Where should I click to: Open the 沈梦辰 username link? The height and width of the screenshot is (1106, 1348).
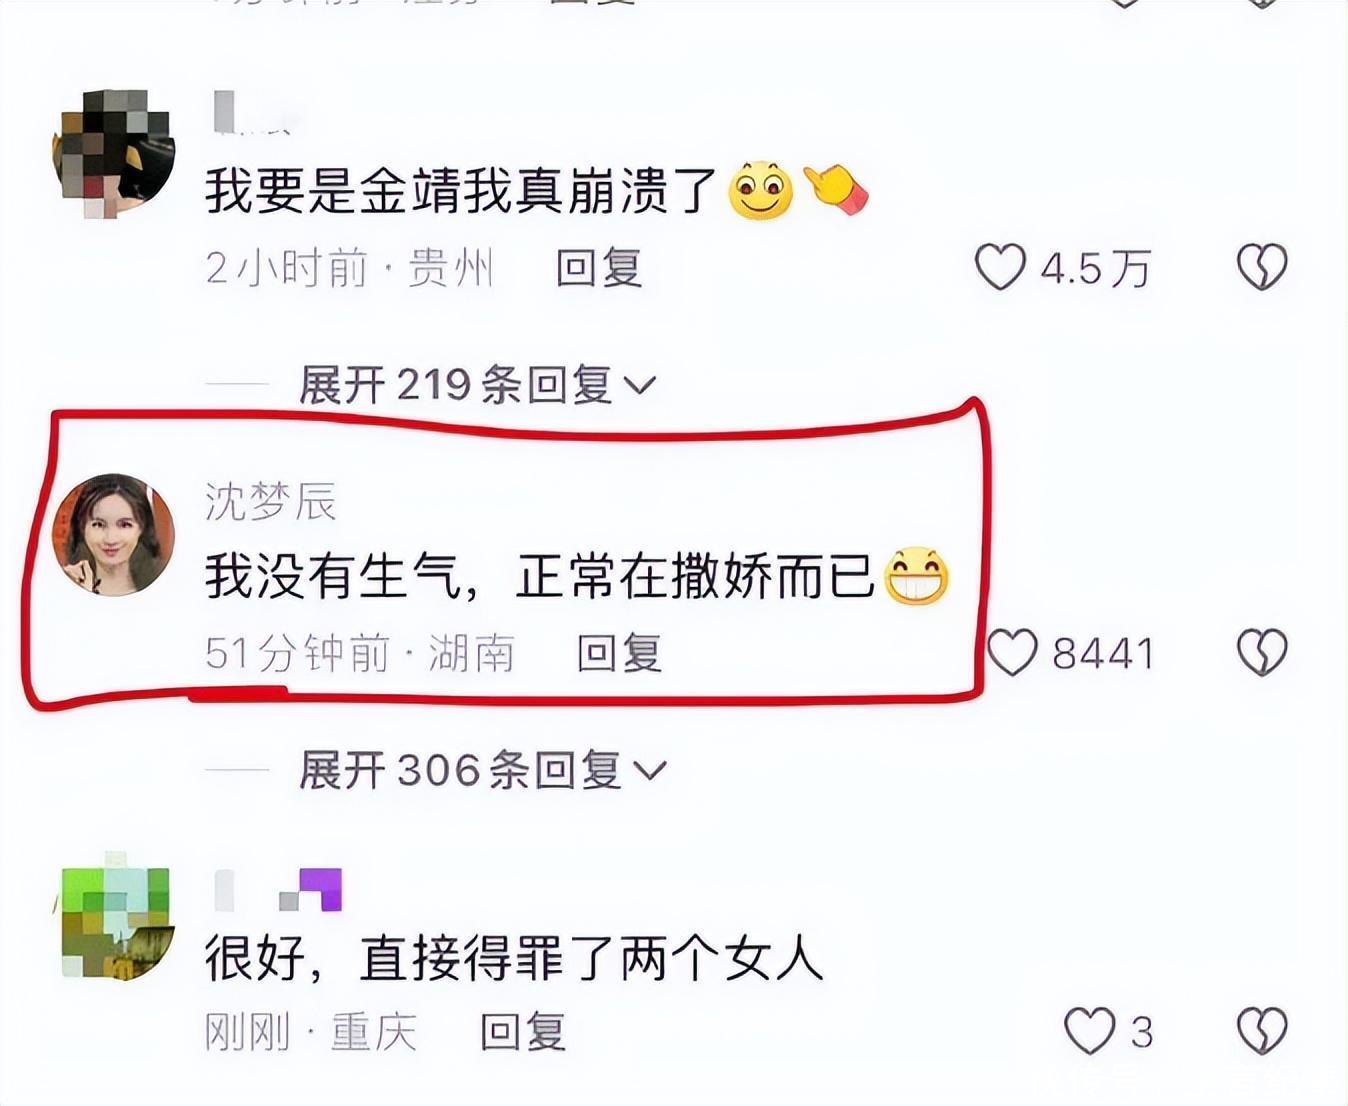pos(270,501)
